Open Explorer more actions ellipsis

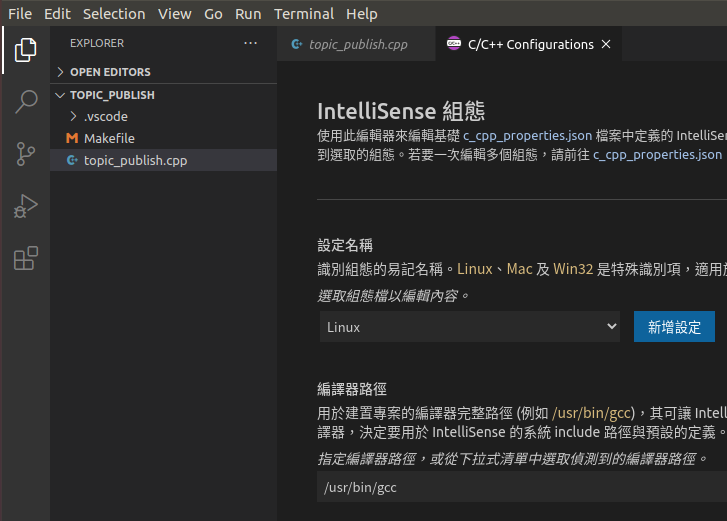[x=250, y=43]
